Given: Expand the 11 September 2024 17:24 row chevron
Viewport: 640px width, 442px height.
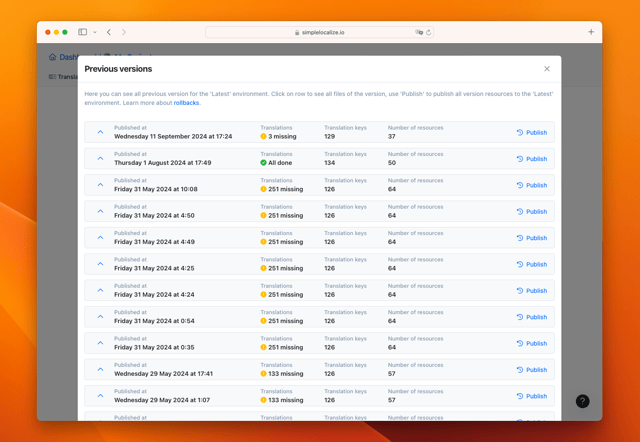Looking at the screenshot, I should [100, 132].
